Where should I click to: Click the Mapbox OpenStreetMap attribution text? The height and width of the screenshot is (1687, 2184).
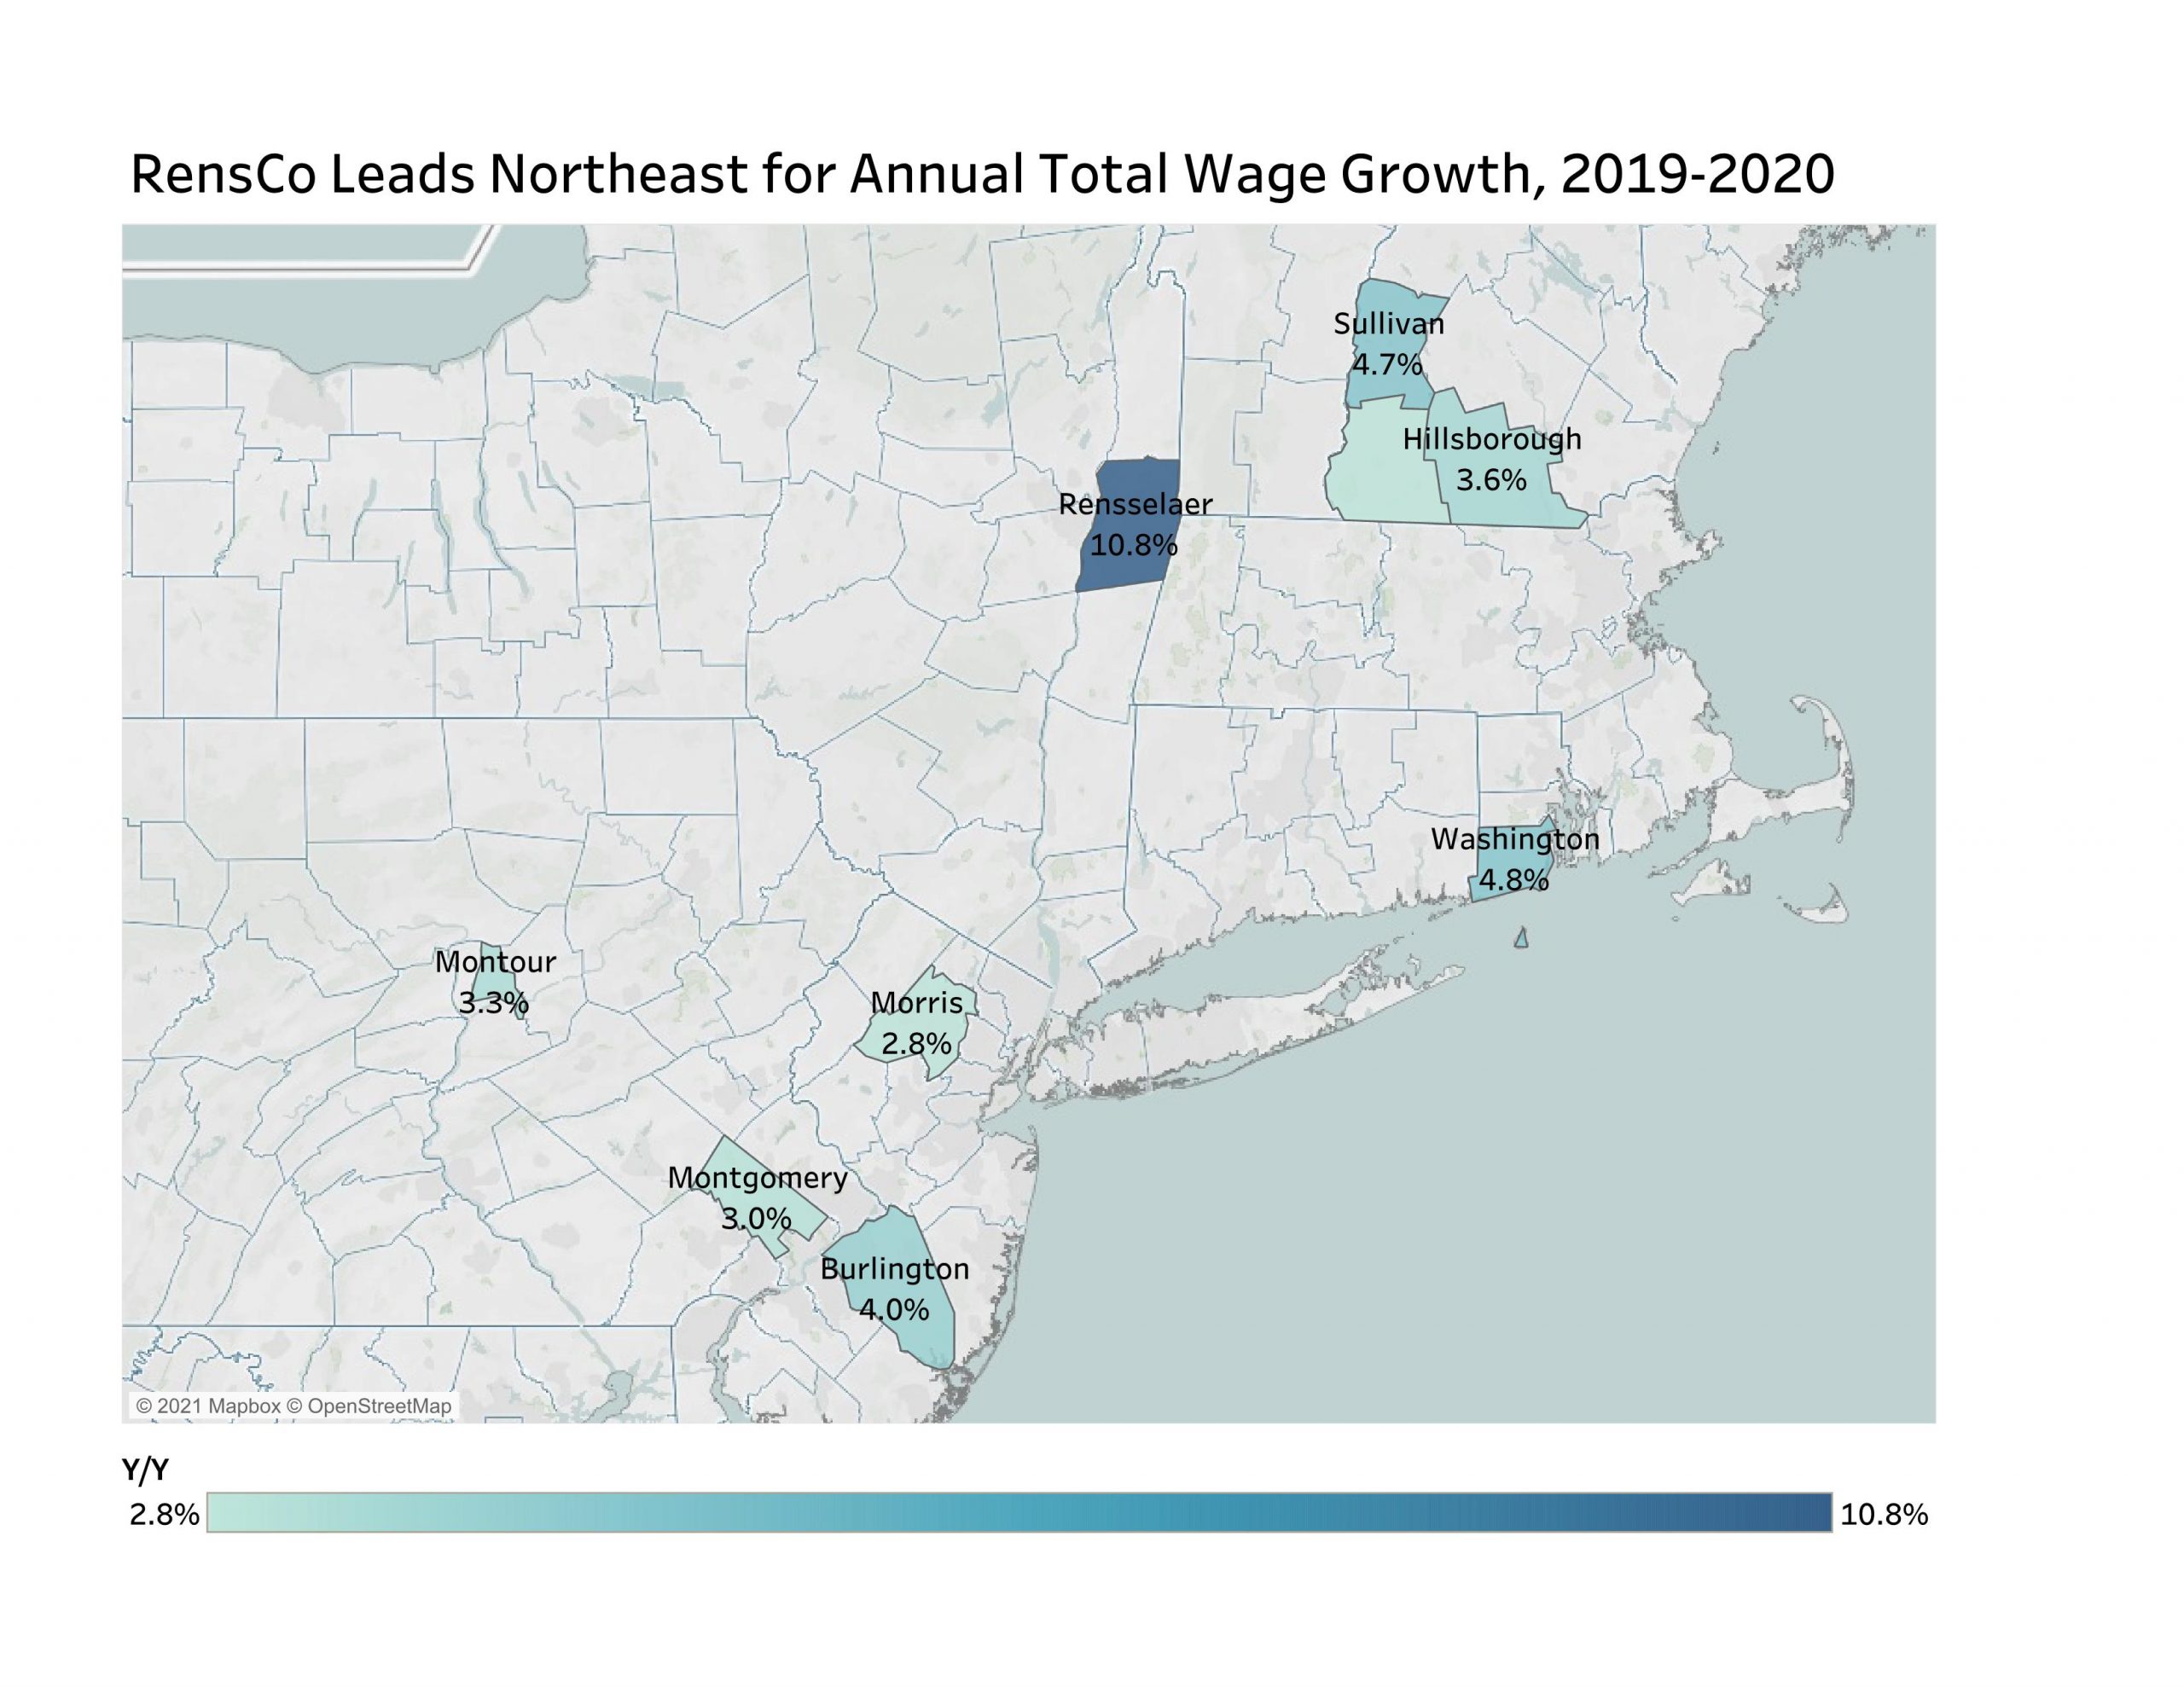(x=293, y=1406)
